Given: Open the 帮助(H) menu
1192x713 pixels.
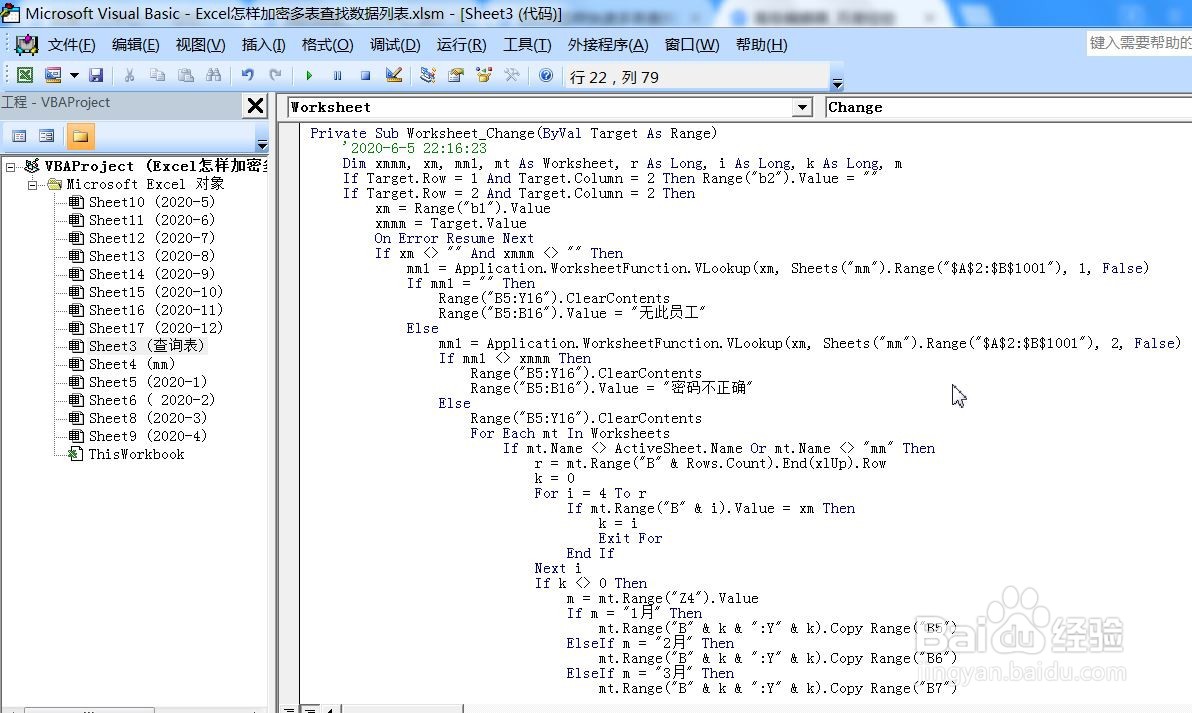Looking at the screenshot, I should (762, 45).
